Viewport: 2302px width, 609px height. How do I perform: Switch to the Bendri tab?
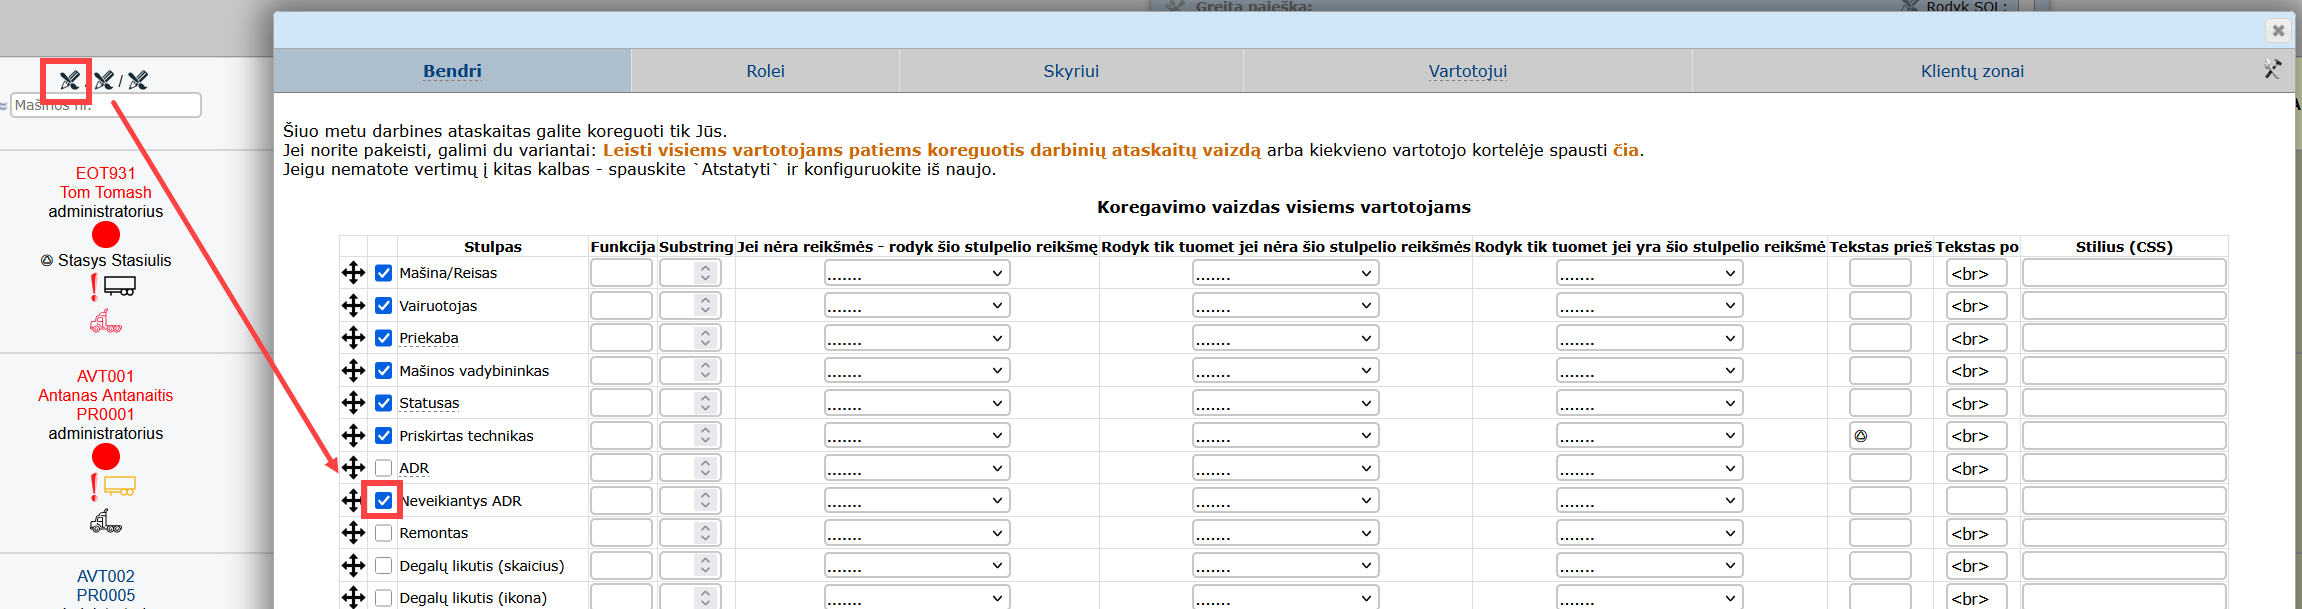click(x=452, y=71)
